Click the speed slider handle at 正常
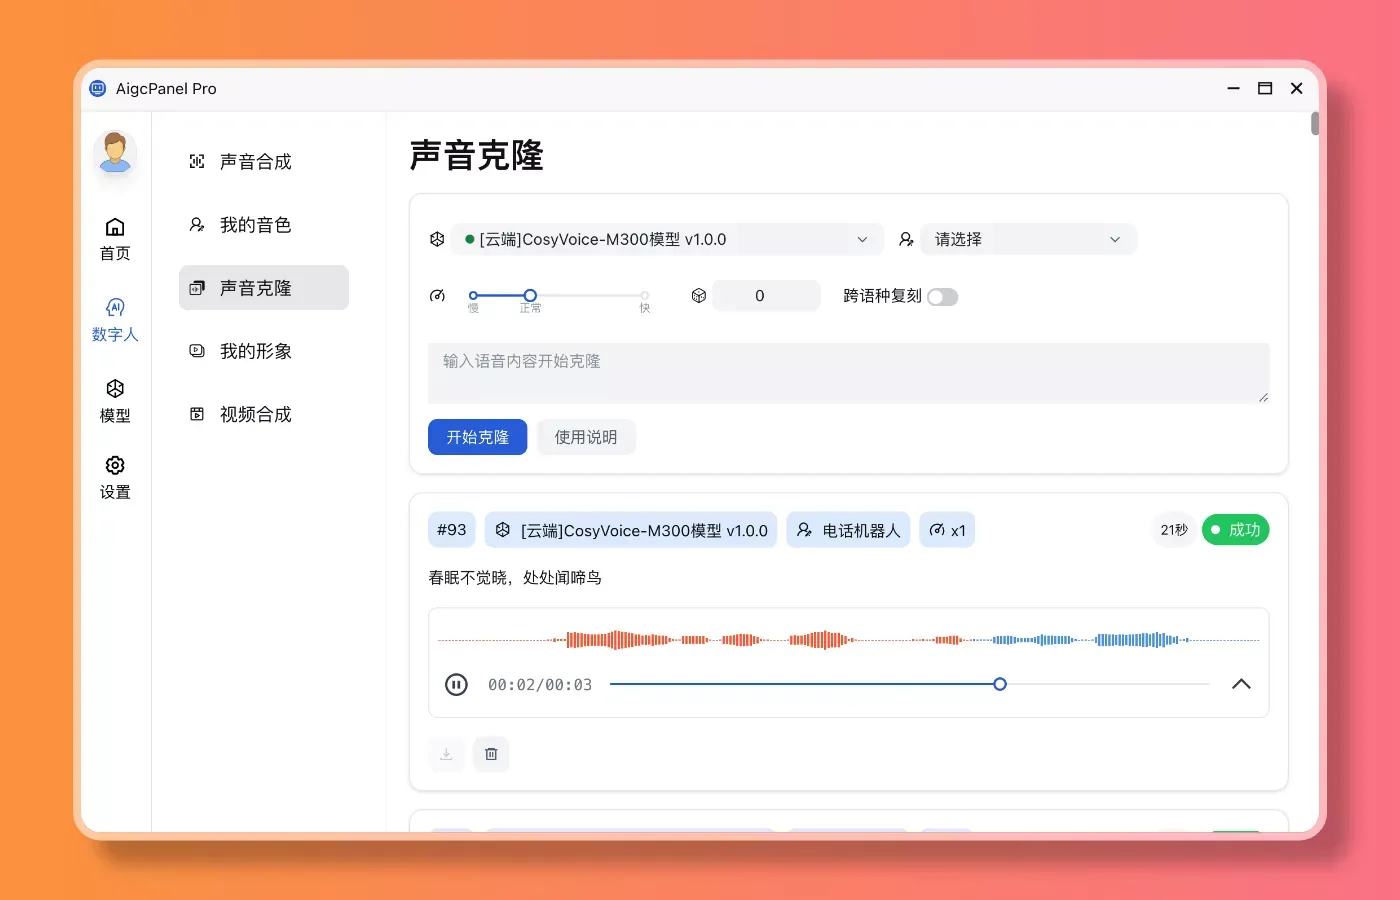This screenshot has width=1400, height=900. [x=530, y=296]
